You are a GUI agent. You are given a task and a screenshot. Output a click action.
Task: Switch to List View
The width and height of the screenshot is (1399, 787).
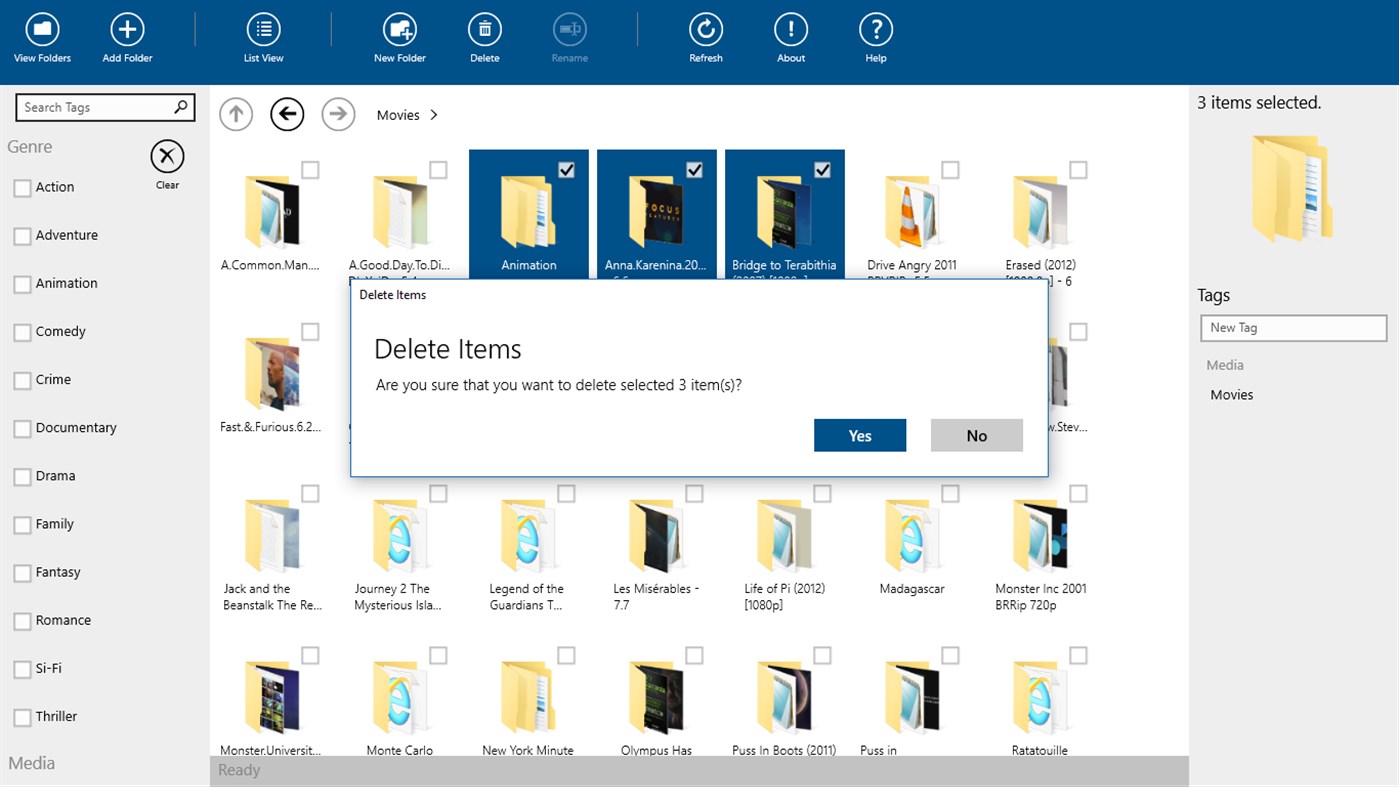263,37
